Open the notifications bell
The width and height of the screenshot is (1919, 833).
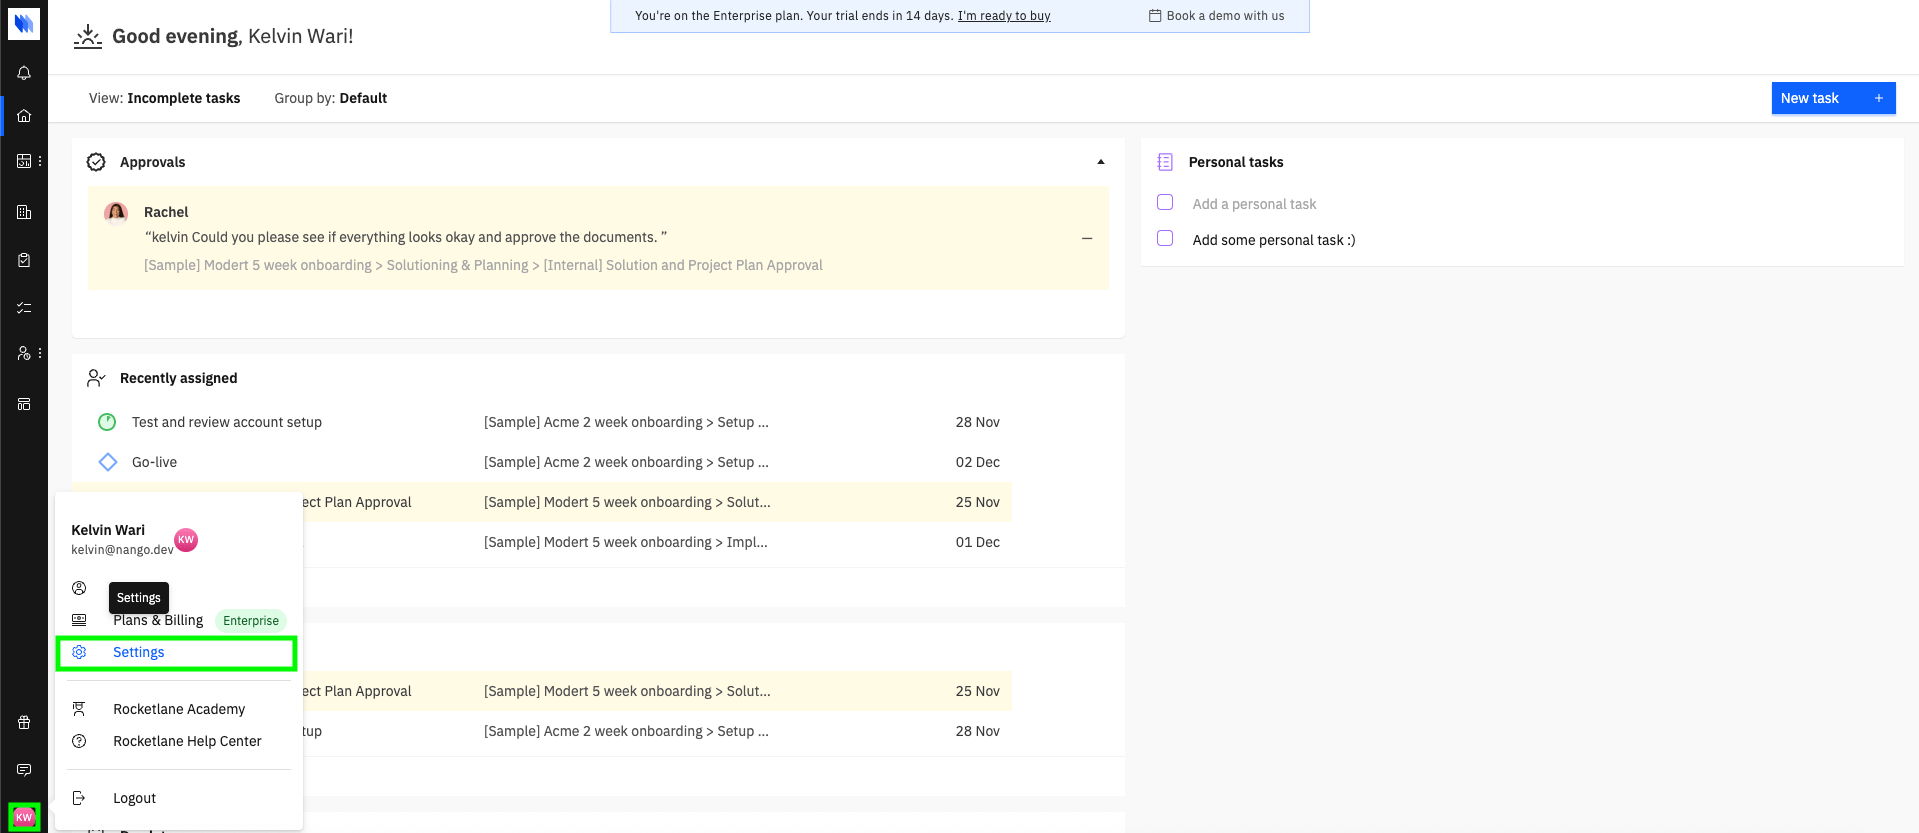coord(24,73)
